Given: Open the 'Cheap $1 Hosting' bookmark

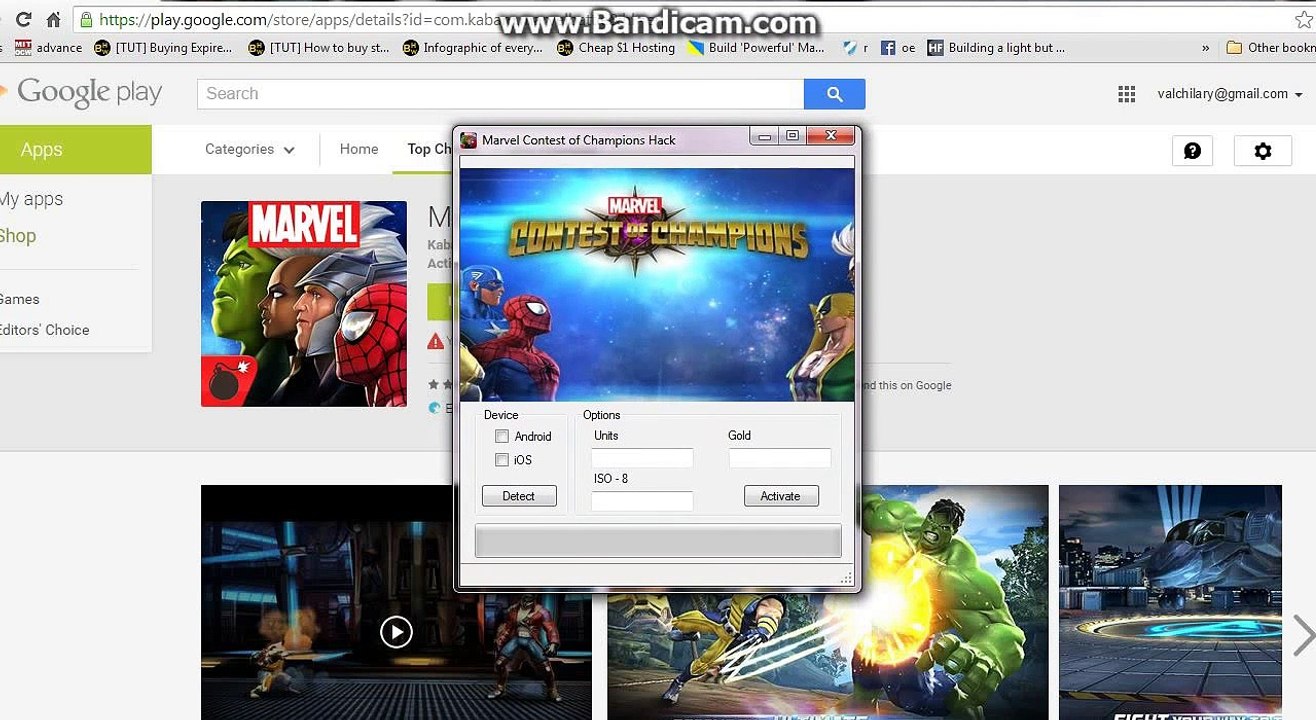Looking at the screenshot, I should coord(616,47).
